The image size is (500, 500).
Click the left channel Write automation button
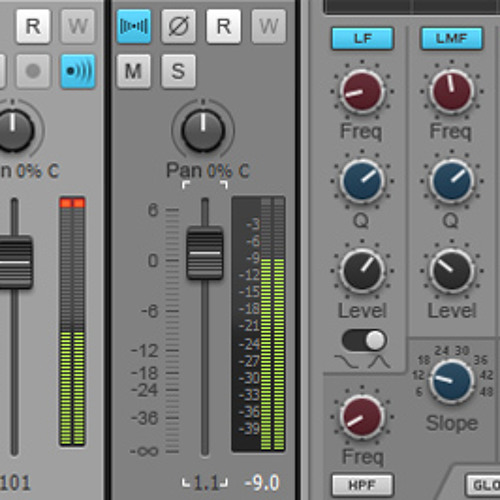click(78, 27)
